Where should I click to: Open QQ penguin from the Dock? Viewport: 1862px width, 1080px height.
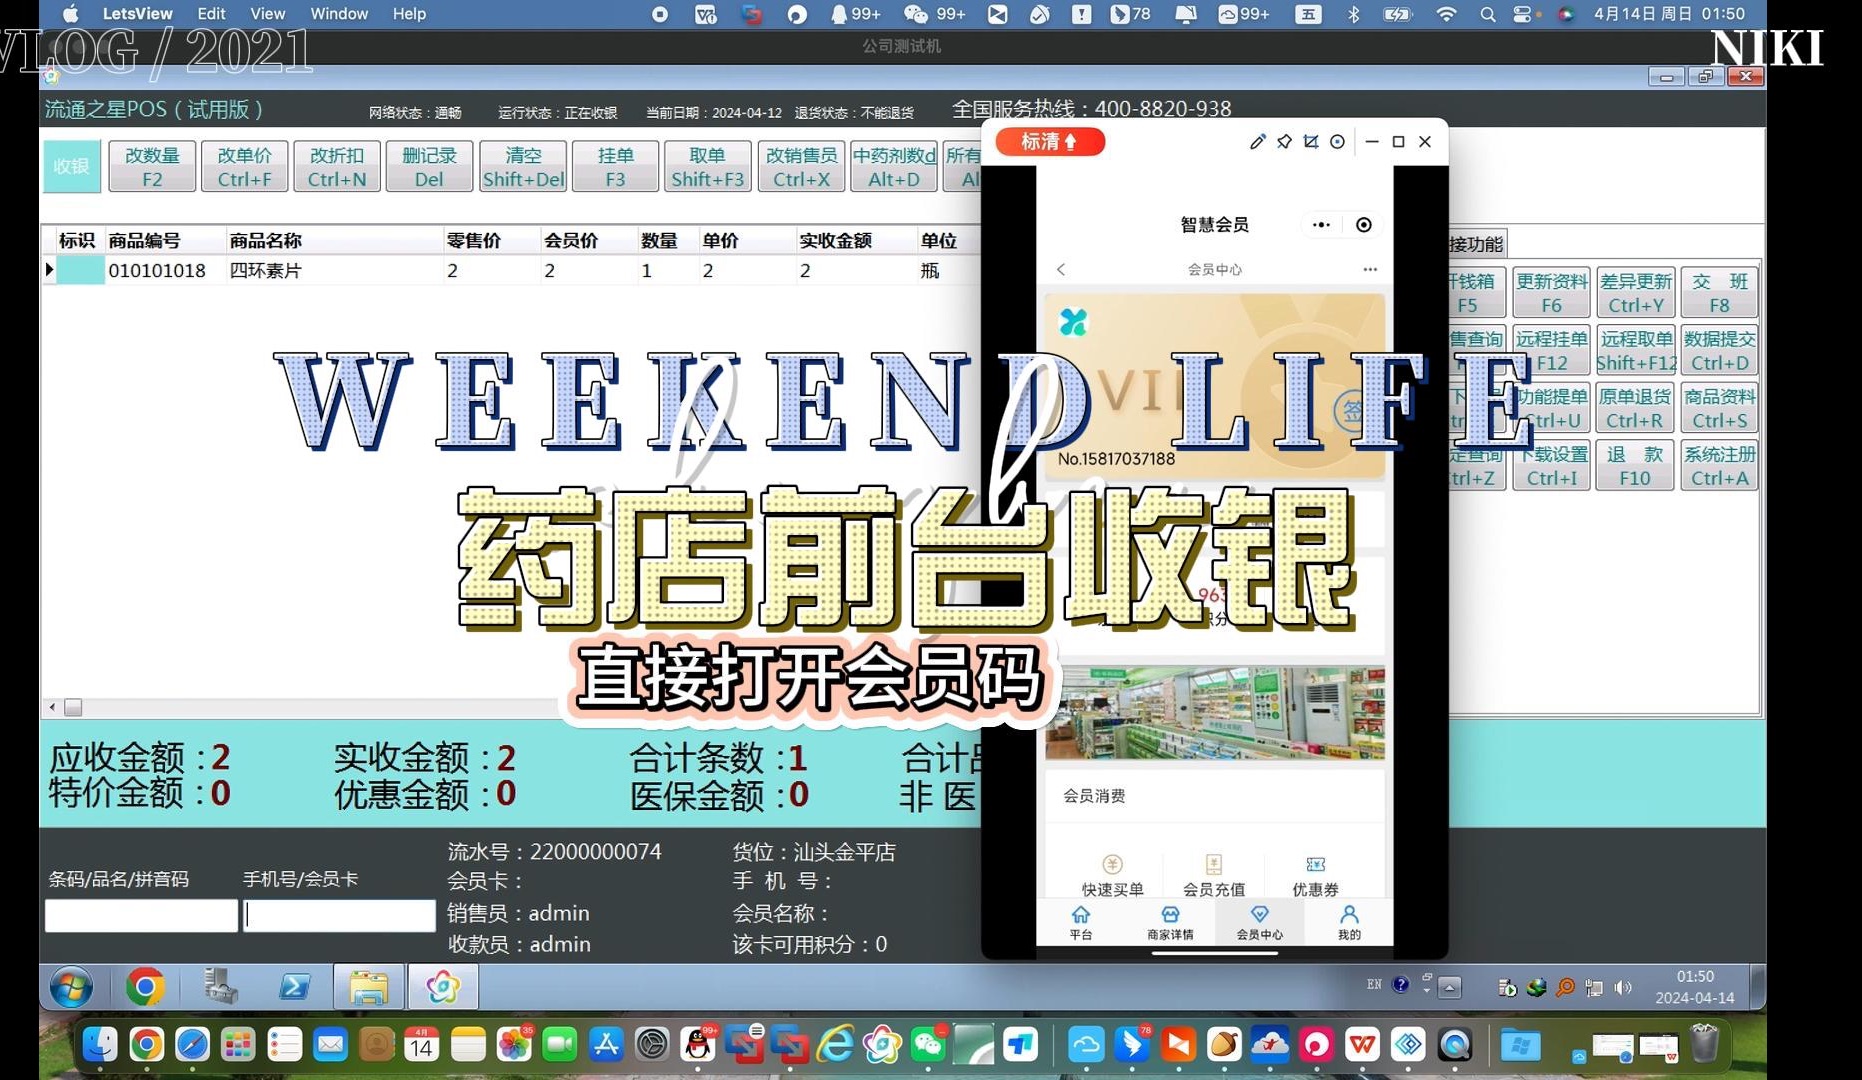tap(698, 1045)
